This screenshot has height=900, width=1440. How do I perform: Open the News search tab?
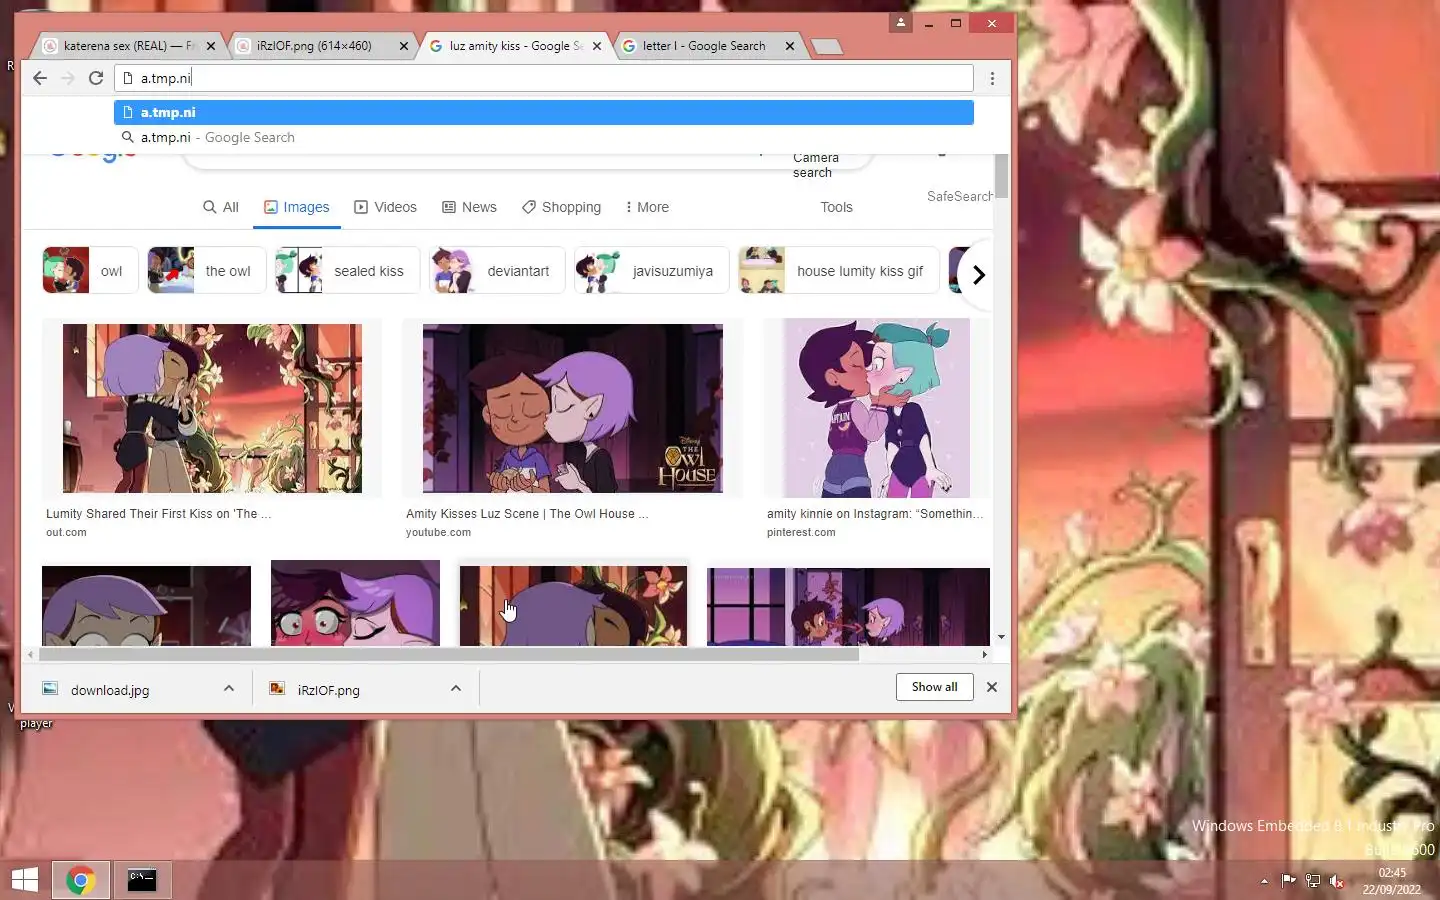point(470,207)
